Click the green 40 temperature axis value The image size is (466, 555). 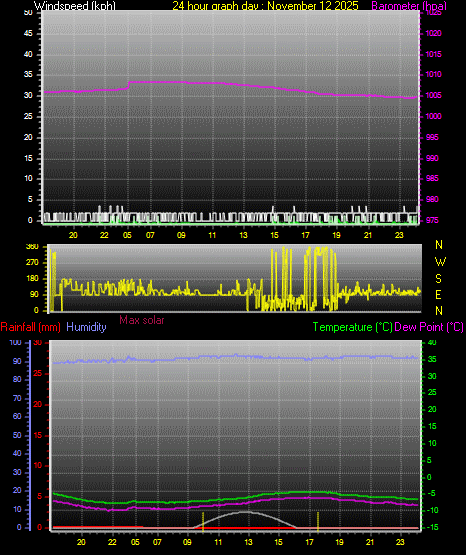pos(432,343)
